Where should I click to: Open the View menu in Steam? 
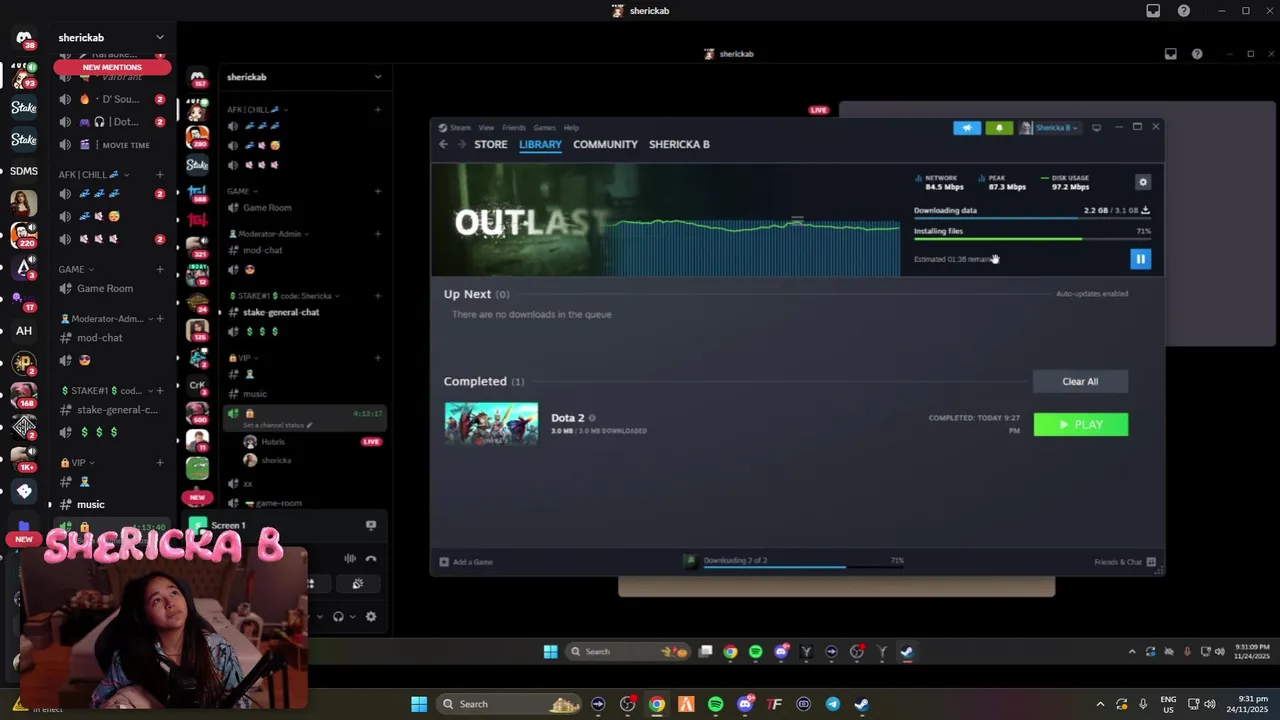pos(486,128)
